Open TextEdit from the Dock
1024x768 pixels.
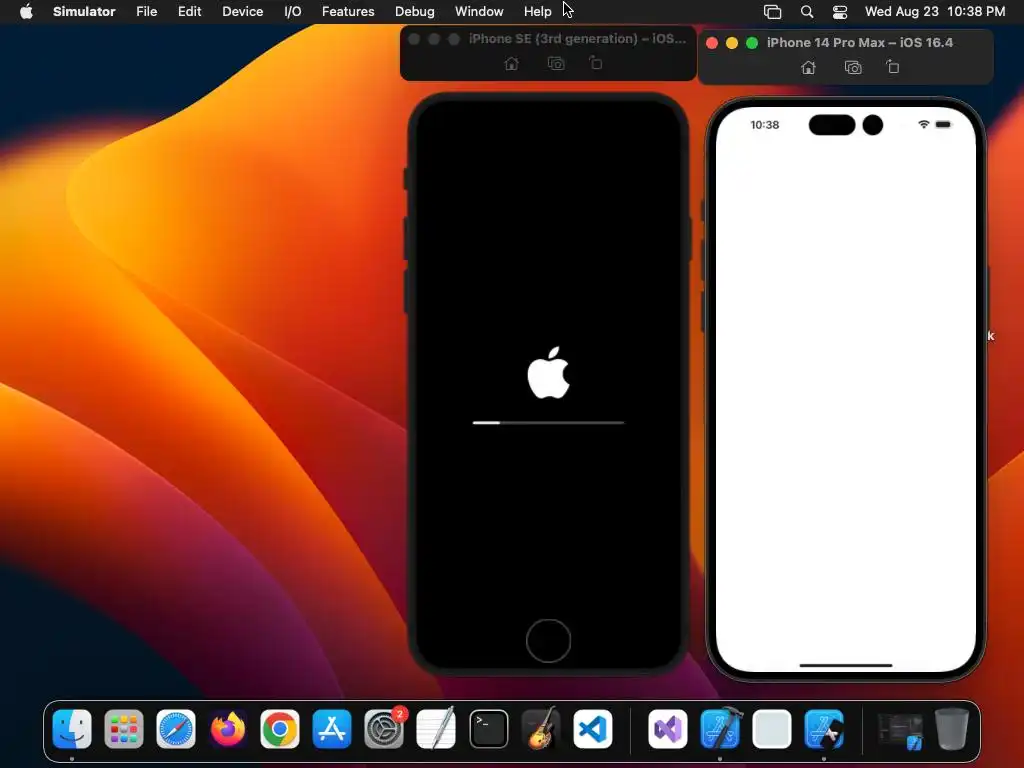point(436,728)
